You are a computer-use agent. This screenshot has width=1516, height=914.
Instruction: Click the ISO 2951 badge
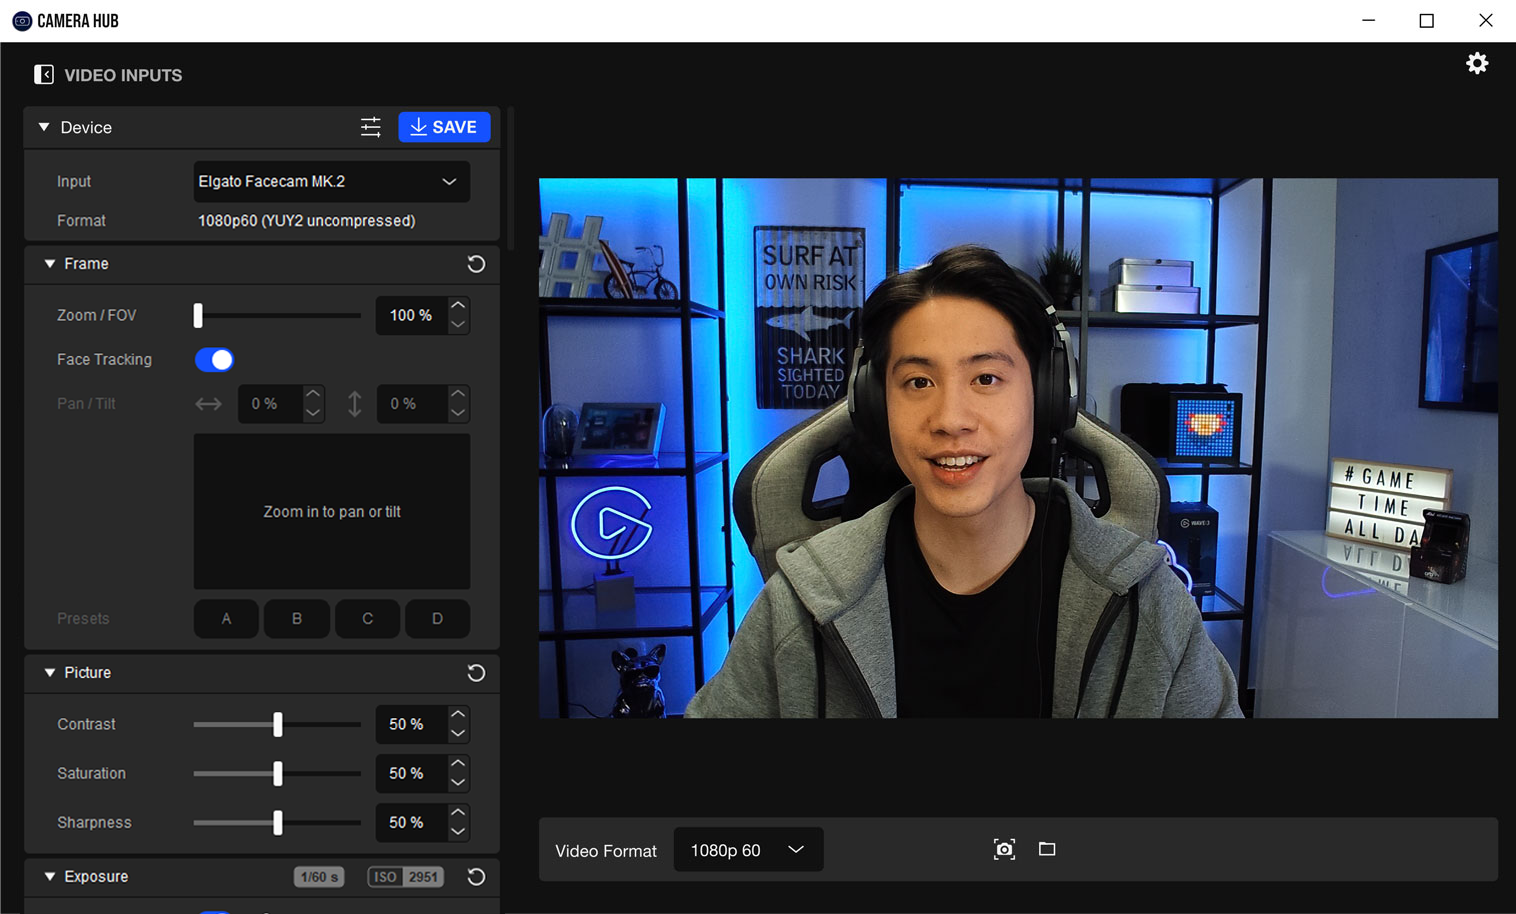click(405, 877)
